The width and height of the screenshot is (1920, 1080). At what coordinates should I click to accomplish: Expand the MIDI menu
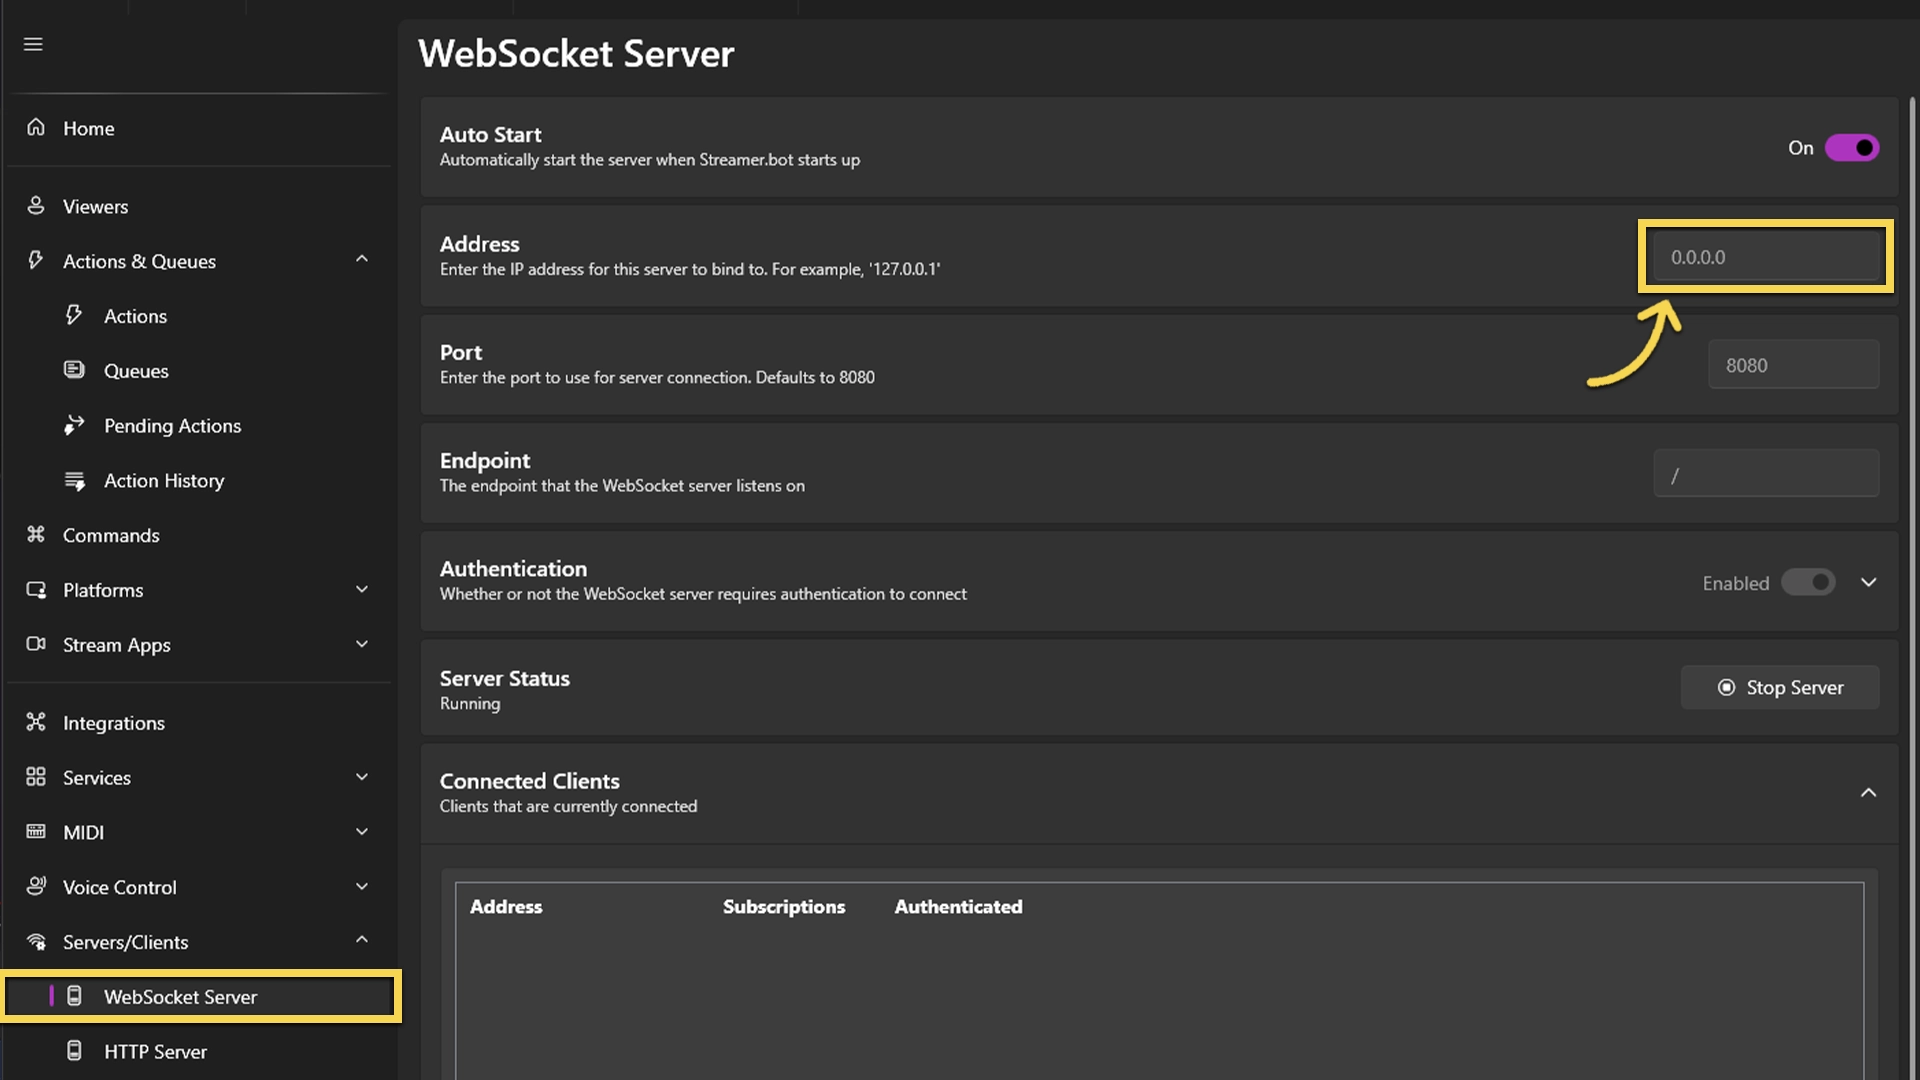[362, 831]
